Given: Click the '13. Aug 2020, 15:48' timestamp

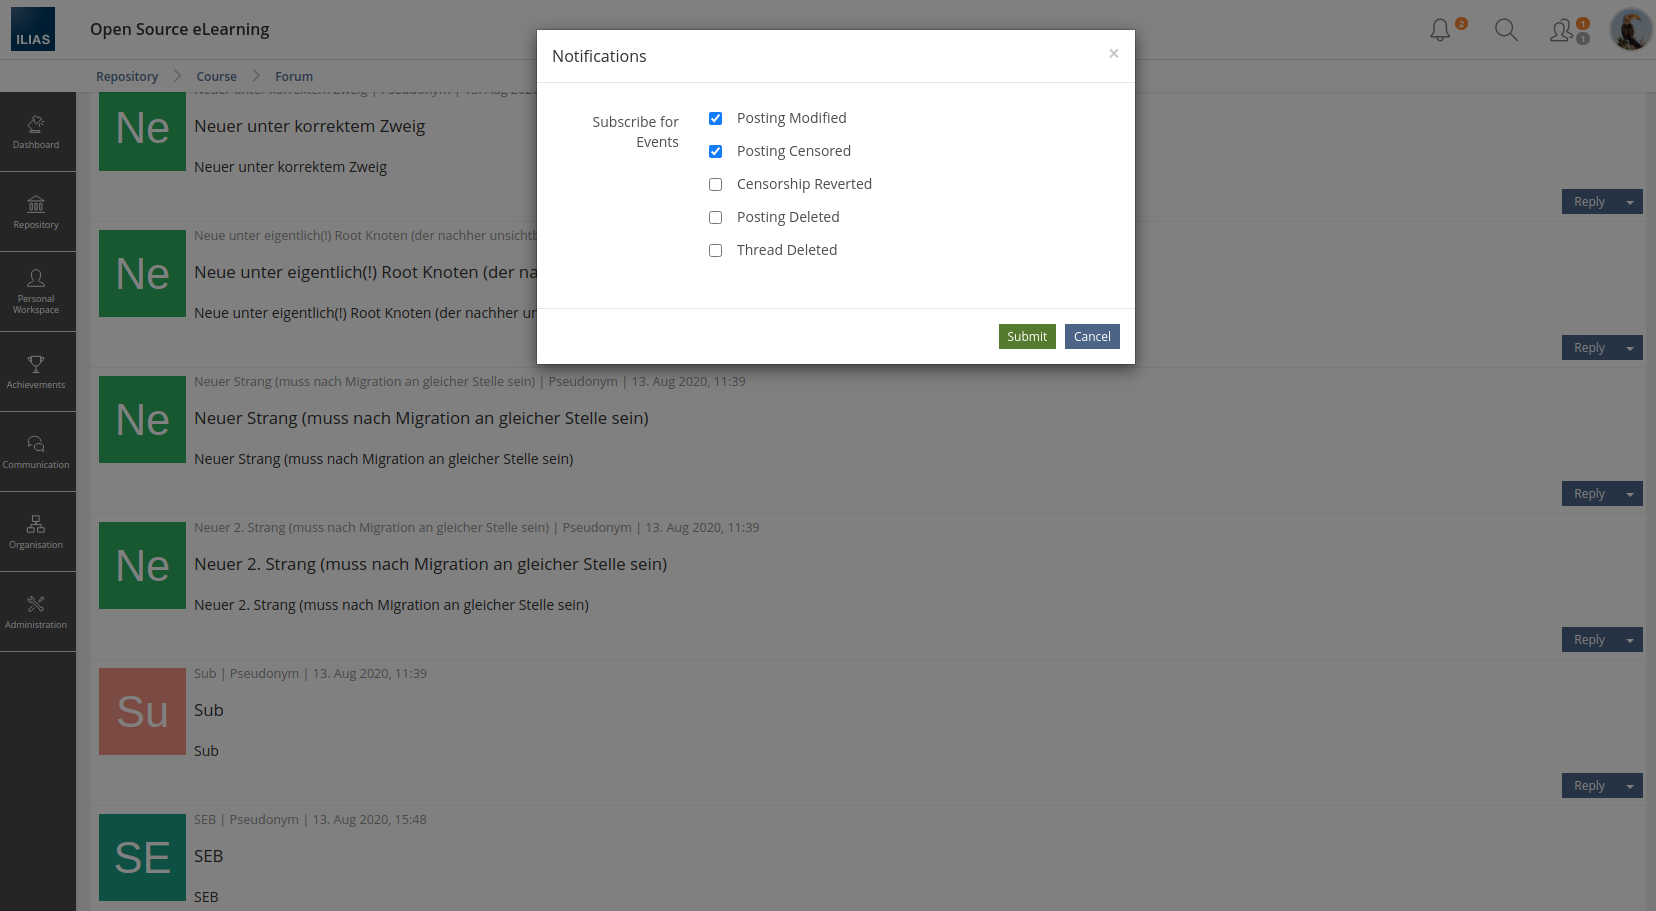Looking at the screenshot, I should [369, 820].
